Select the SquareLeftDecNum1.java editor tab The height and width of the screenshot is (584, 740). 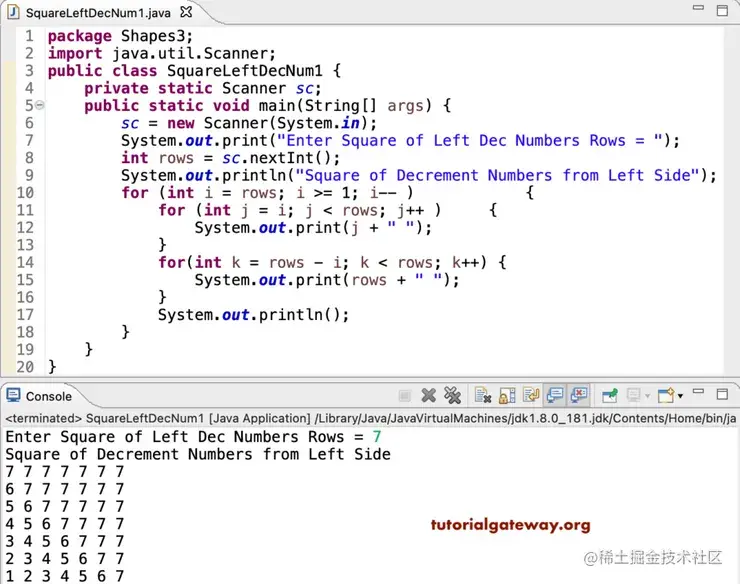[x=98, y=13]
